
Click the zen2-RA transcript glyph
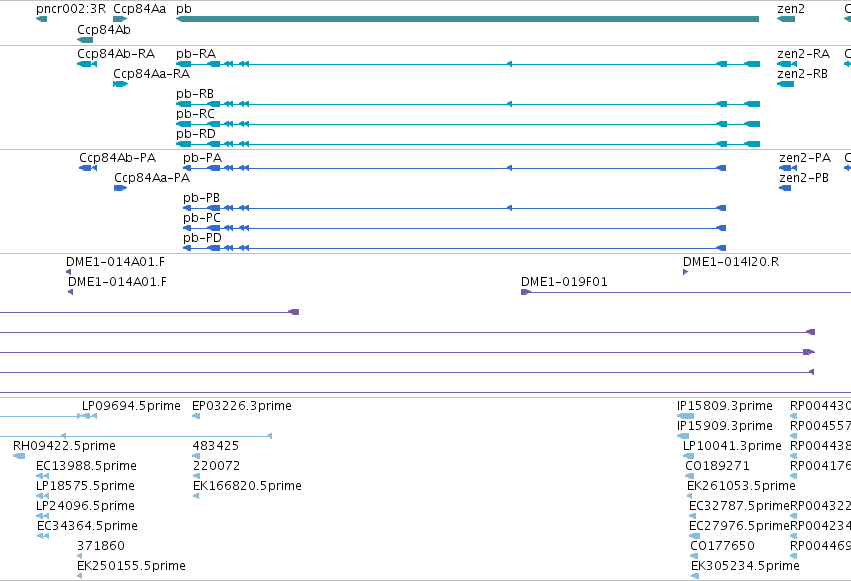[x=787, y=64]
